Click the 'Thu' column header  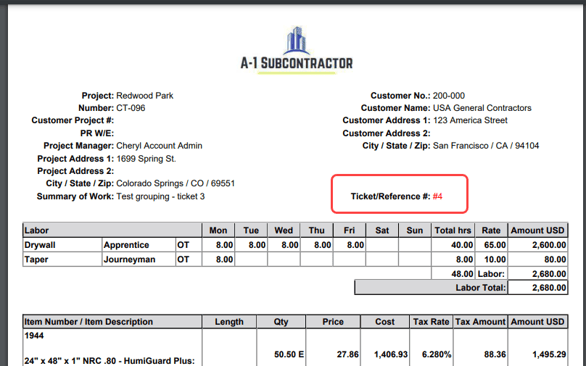tap(317, 230)
